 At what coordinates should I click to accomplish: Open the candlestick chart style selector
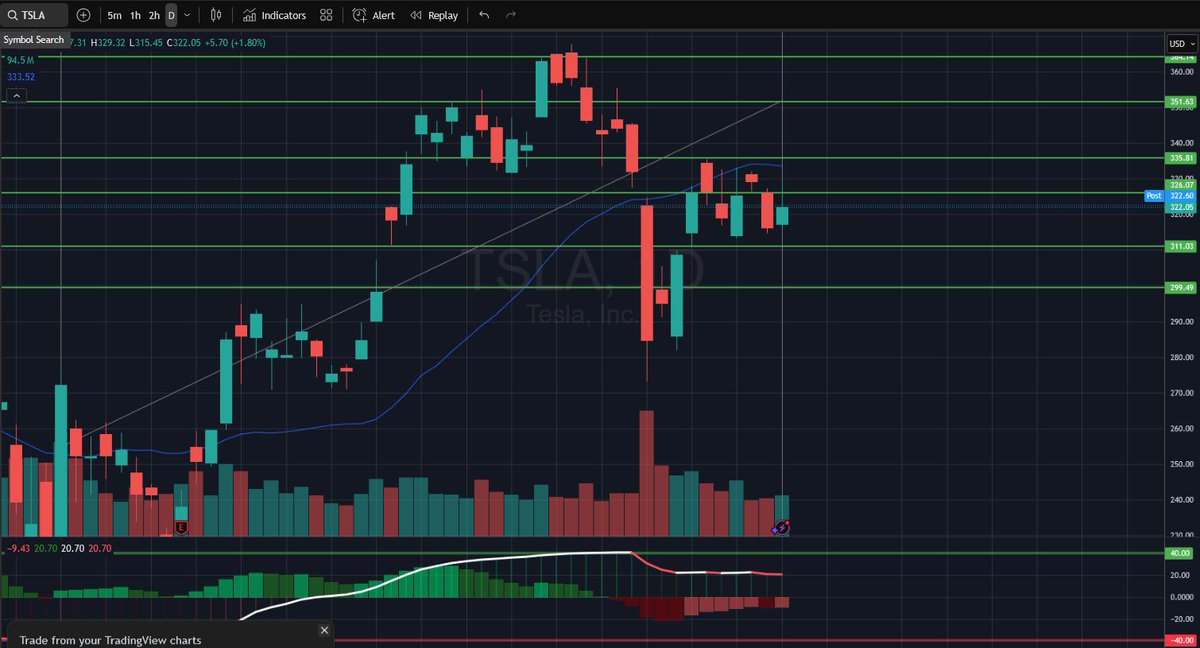216,15
